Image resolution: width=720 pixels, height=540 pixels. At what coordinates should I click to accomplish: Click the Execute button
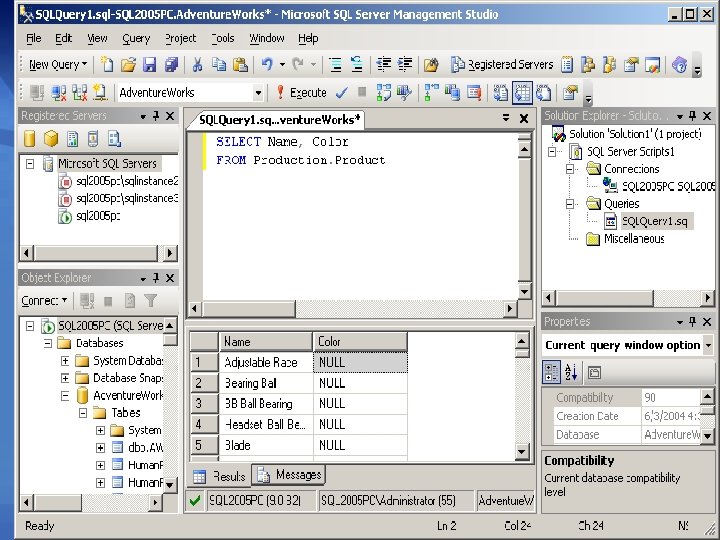click(301, 93)
